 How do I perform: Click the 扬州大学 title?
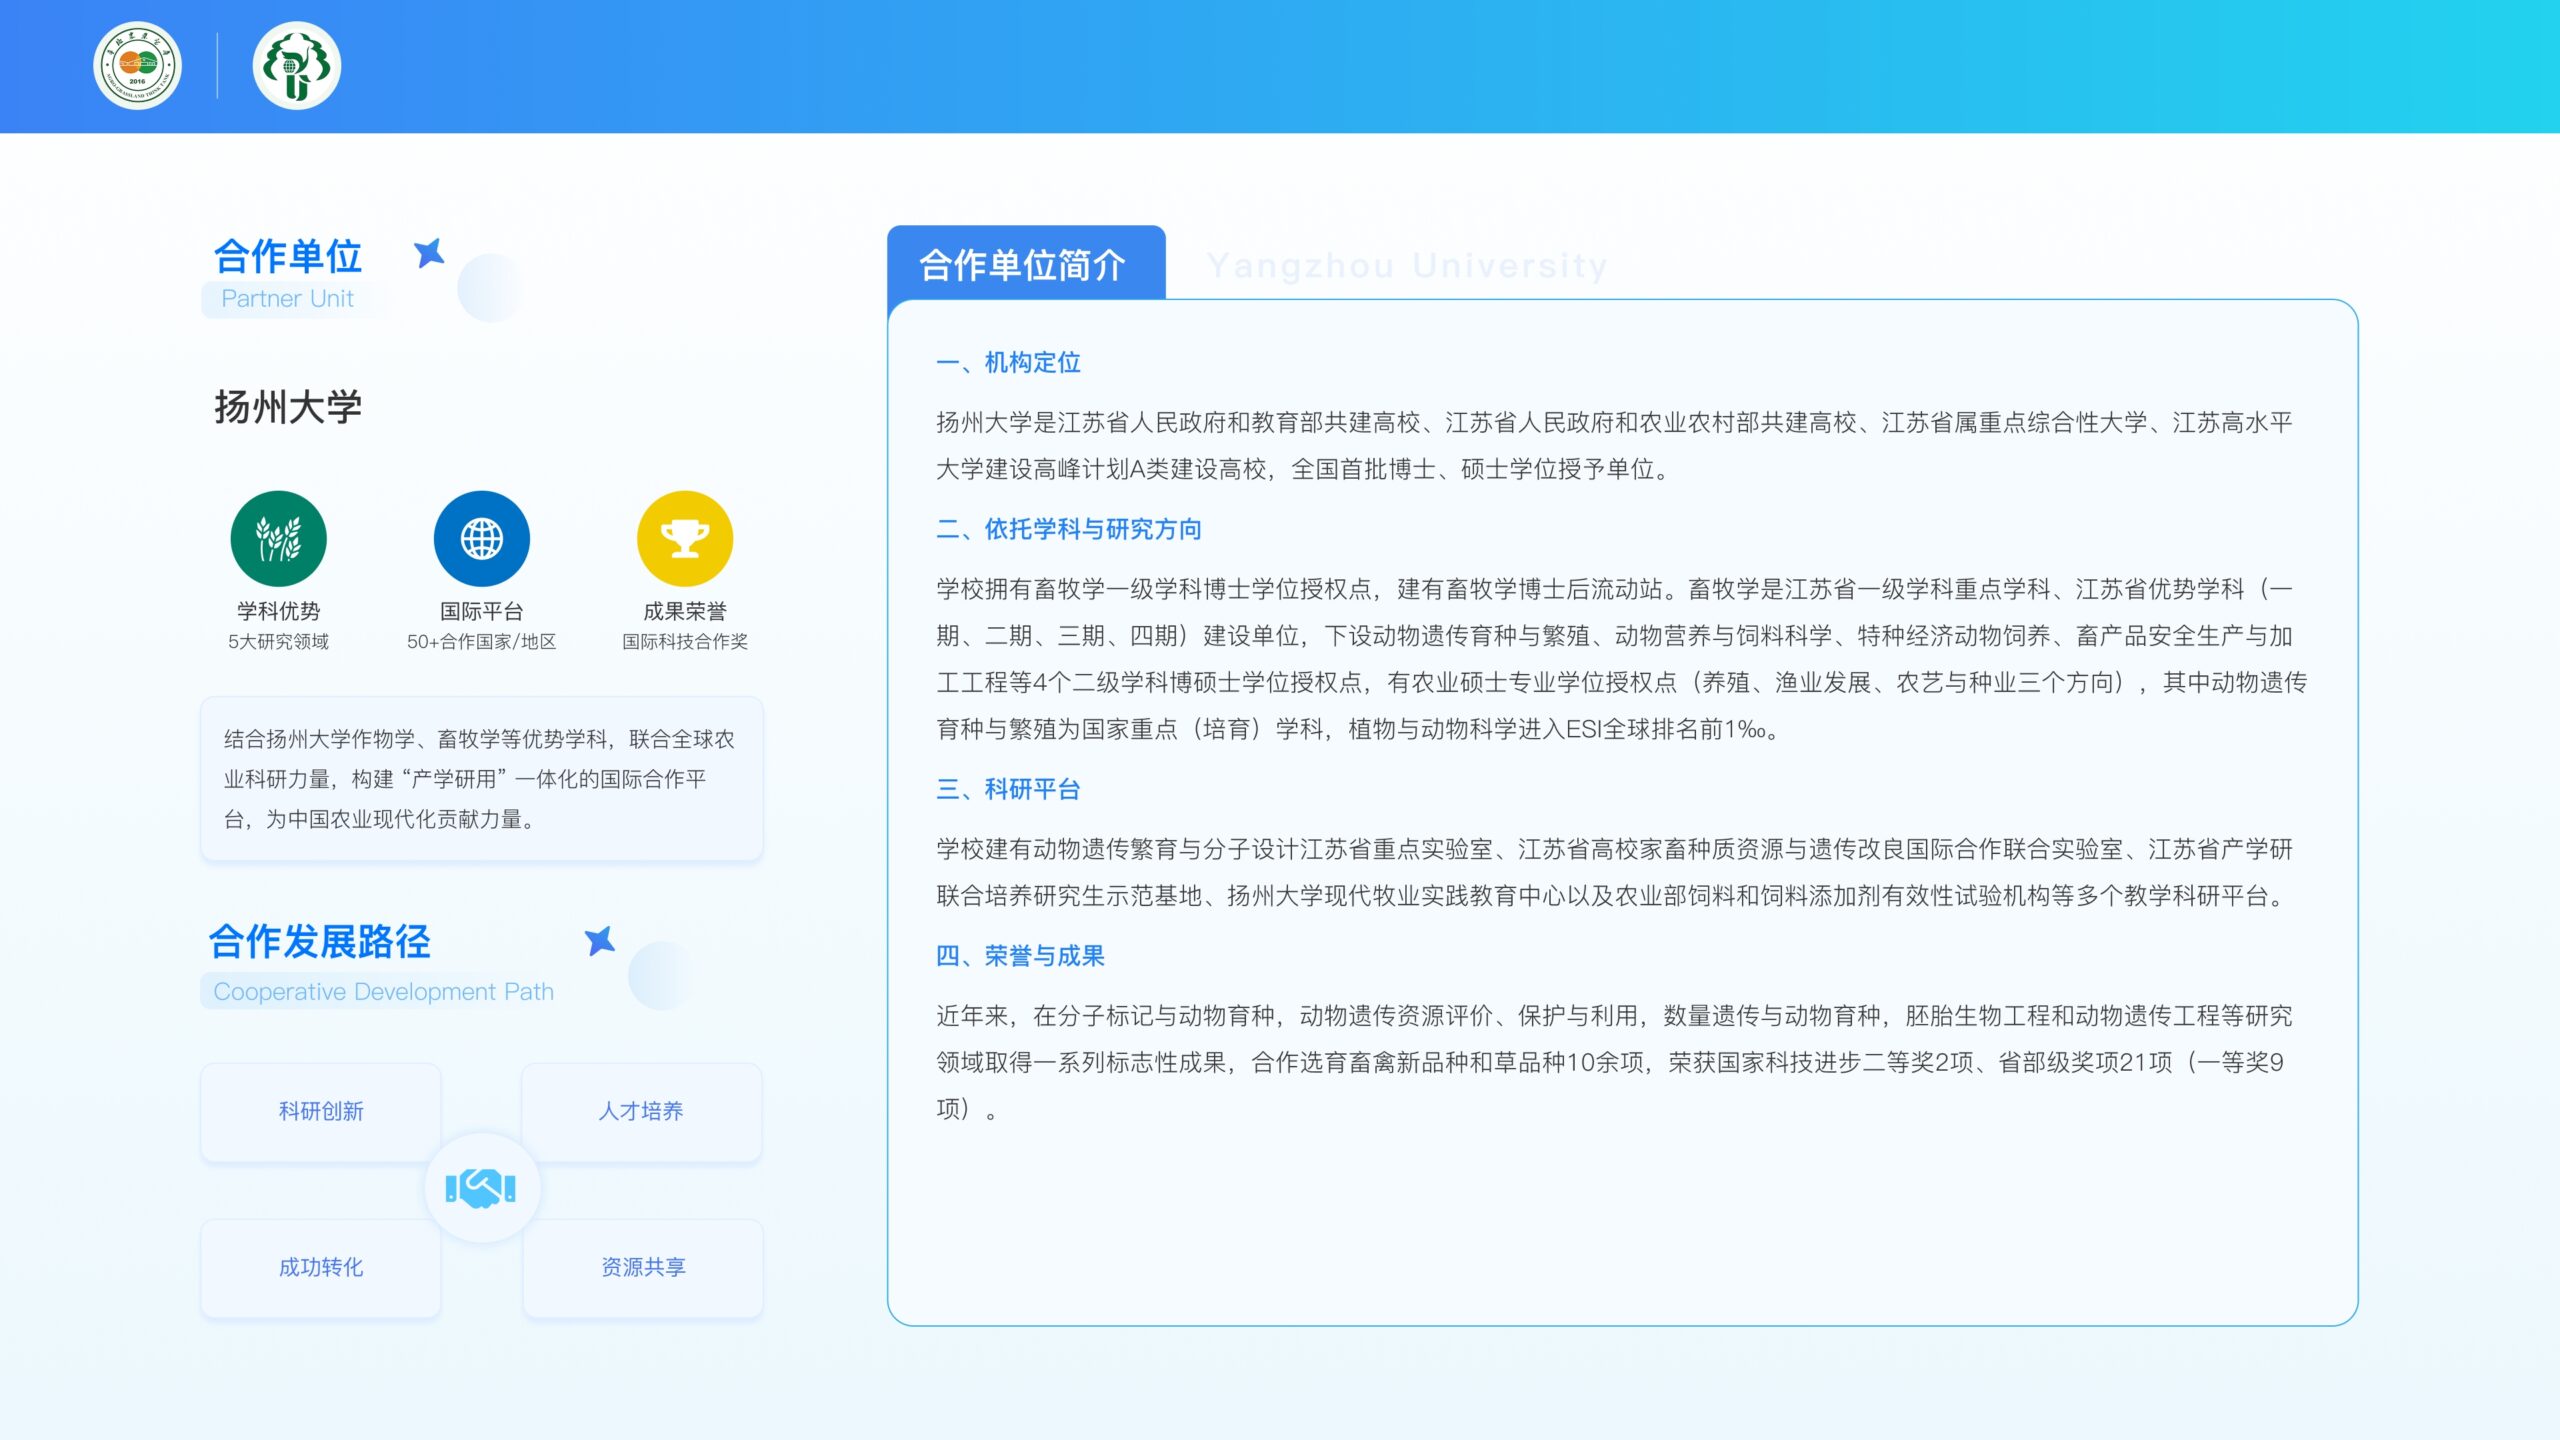pos(288,407)
